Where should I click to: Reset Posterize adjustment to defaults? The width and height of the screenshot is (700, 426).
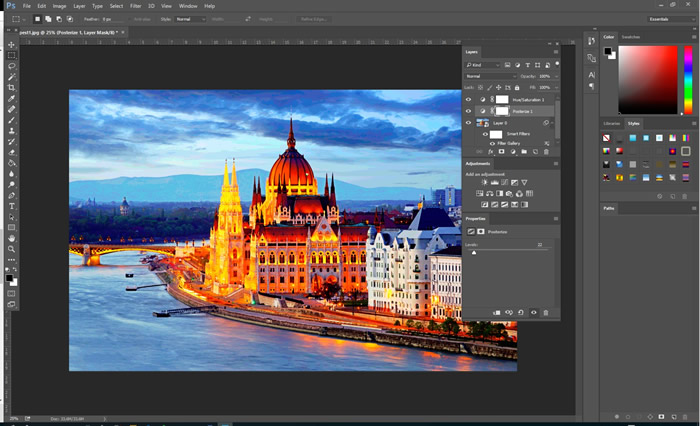tap(521, 313)
